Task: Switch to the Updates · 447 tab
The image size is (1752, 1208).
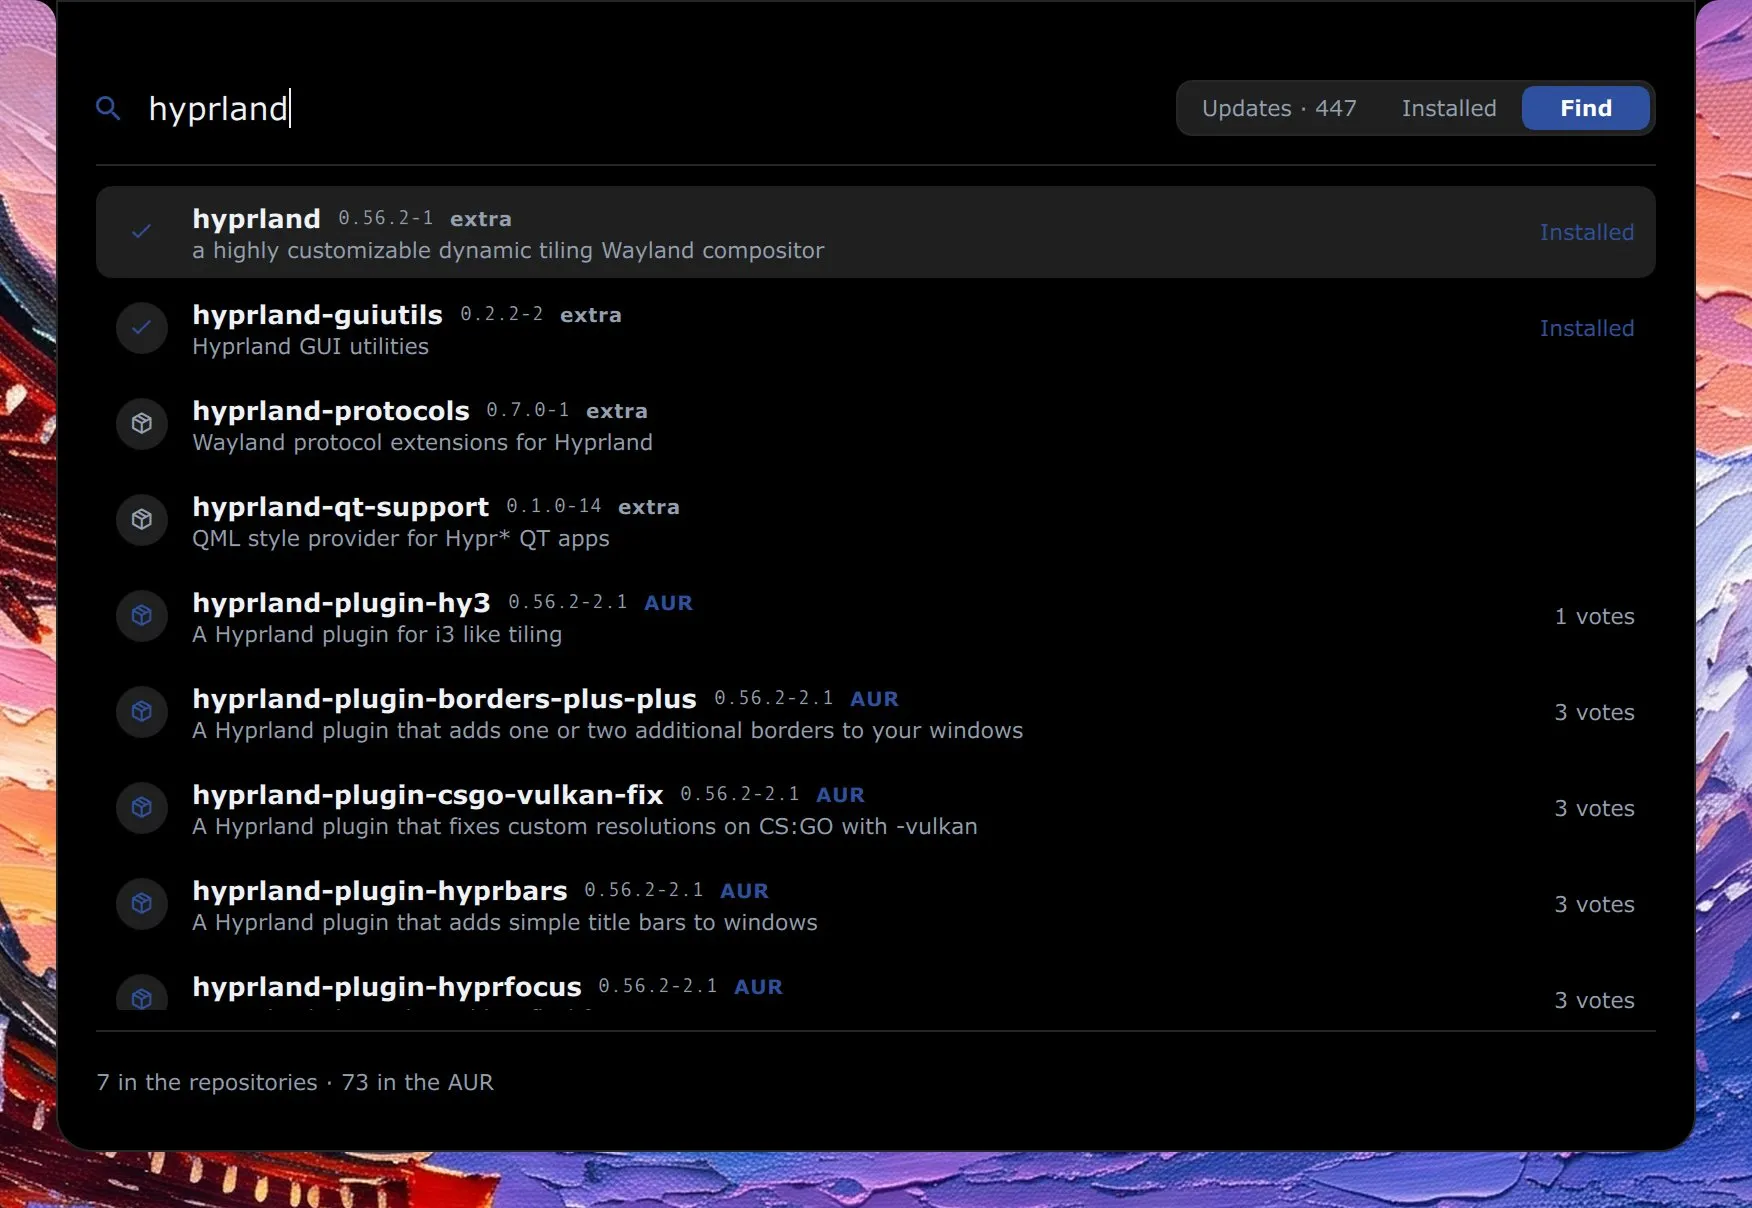Action: point(1279,108)
